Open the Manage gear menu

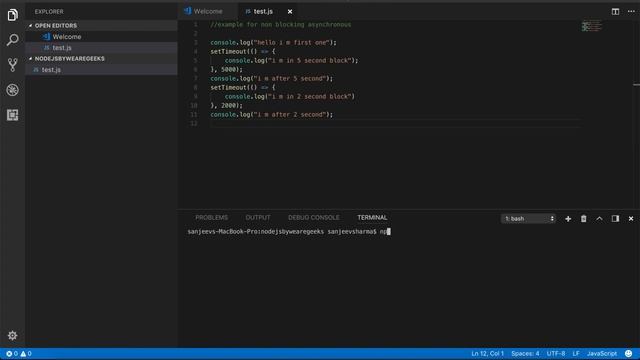coord(12,336)
